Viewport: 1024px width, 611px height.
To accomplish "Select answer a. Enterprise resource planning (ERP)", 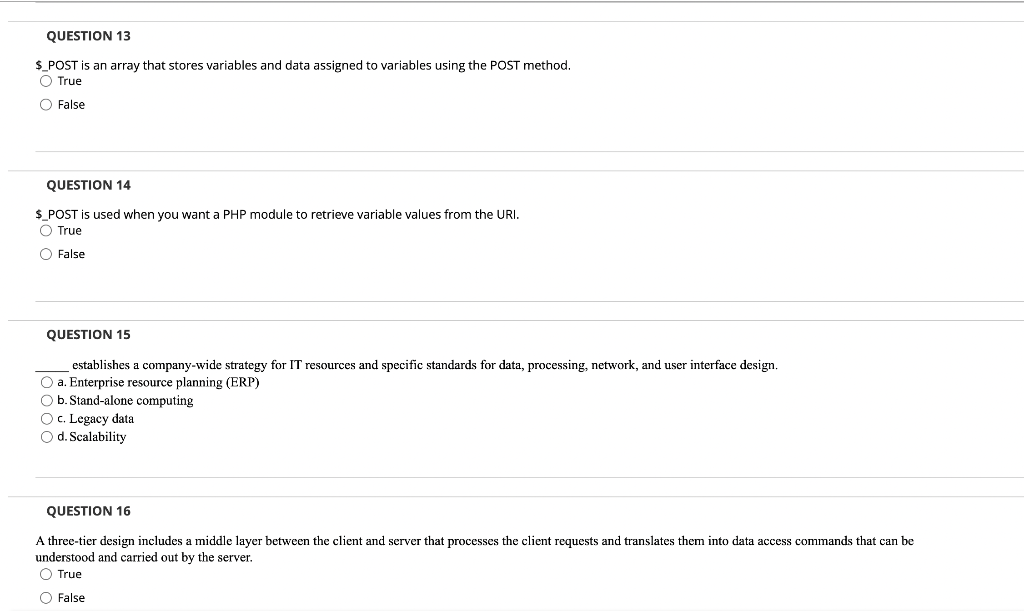I will coord(45,382).
